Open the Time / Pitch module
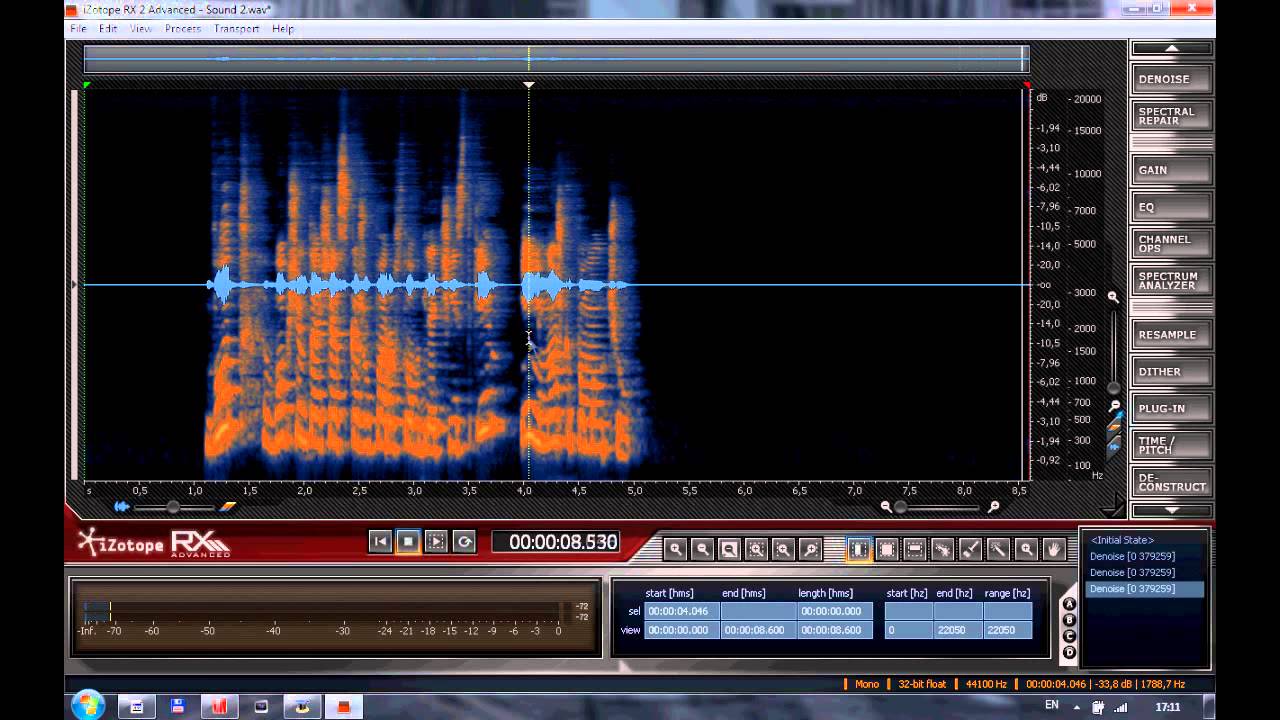The width and height of the screenshot is (1280, 720). (1171, 446)
